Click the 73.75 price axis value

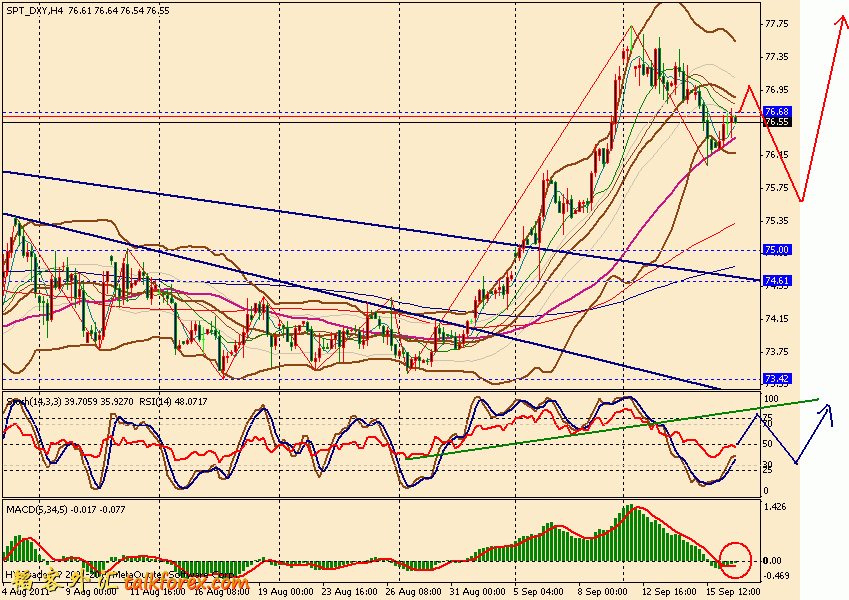click(x=777, y=351)
